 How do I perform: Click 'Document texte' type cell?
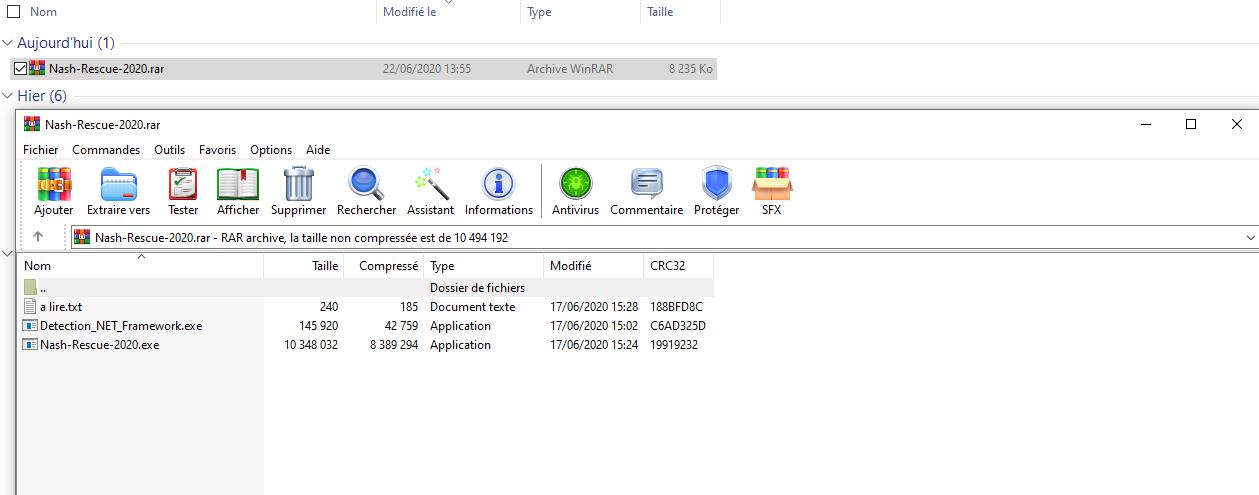pyautogui.click(x=472, y=307)
